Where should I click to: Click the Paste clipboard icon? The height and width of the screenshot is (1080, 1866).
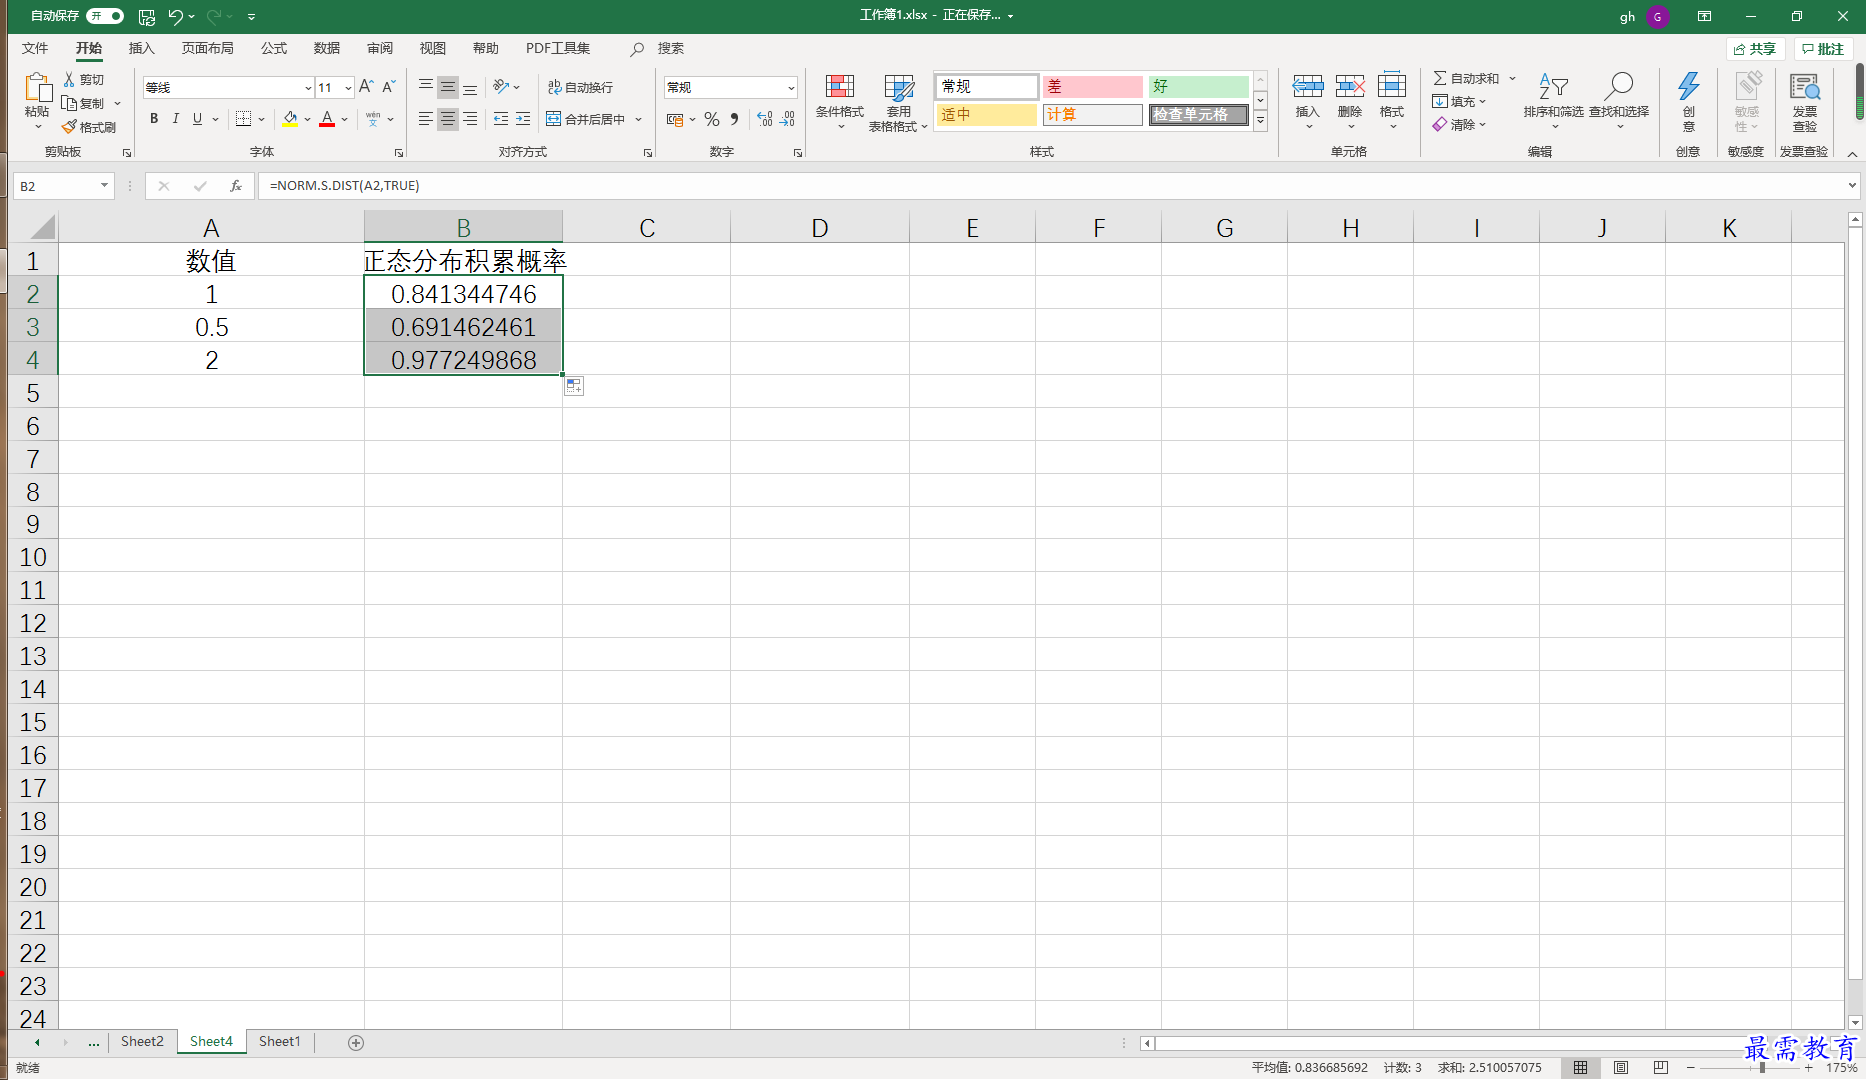(37, 89)
